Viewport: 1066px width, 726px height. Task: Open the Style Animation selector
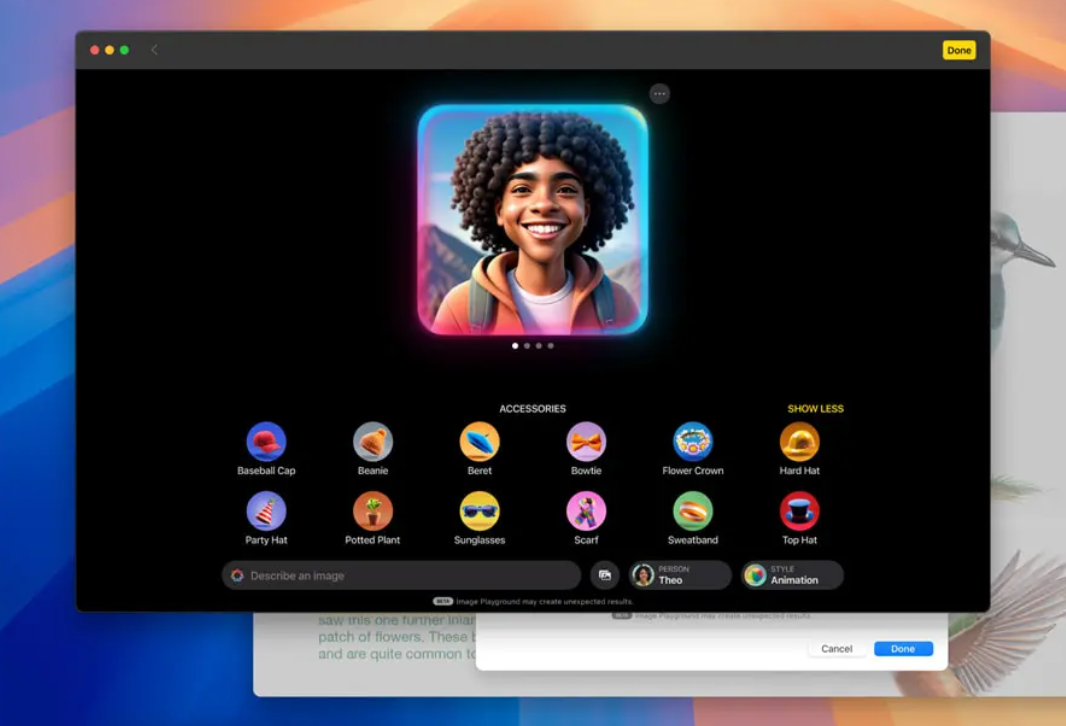[x=792, y=575]
